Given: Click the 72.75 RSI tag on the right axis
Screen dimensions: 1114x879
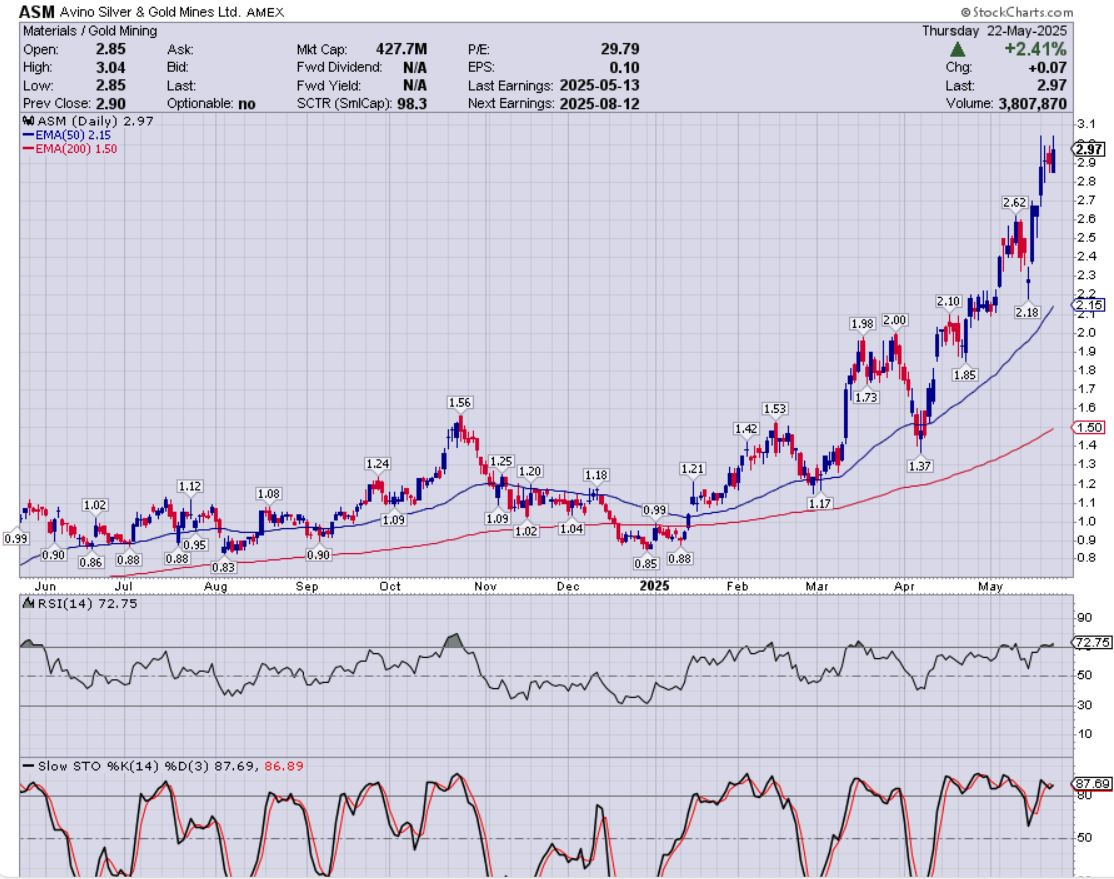Looking at the screenshot, I should coord(1092,642).
